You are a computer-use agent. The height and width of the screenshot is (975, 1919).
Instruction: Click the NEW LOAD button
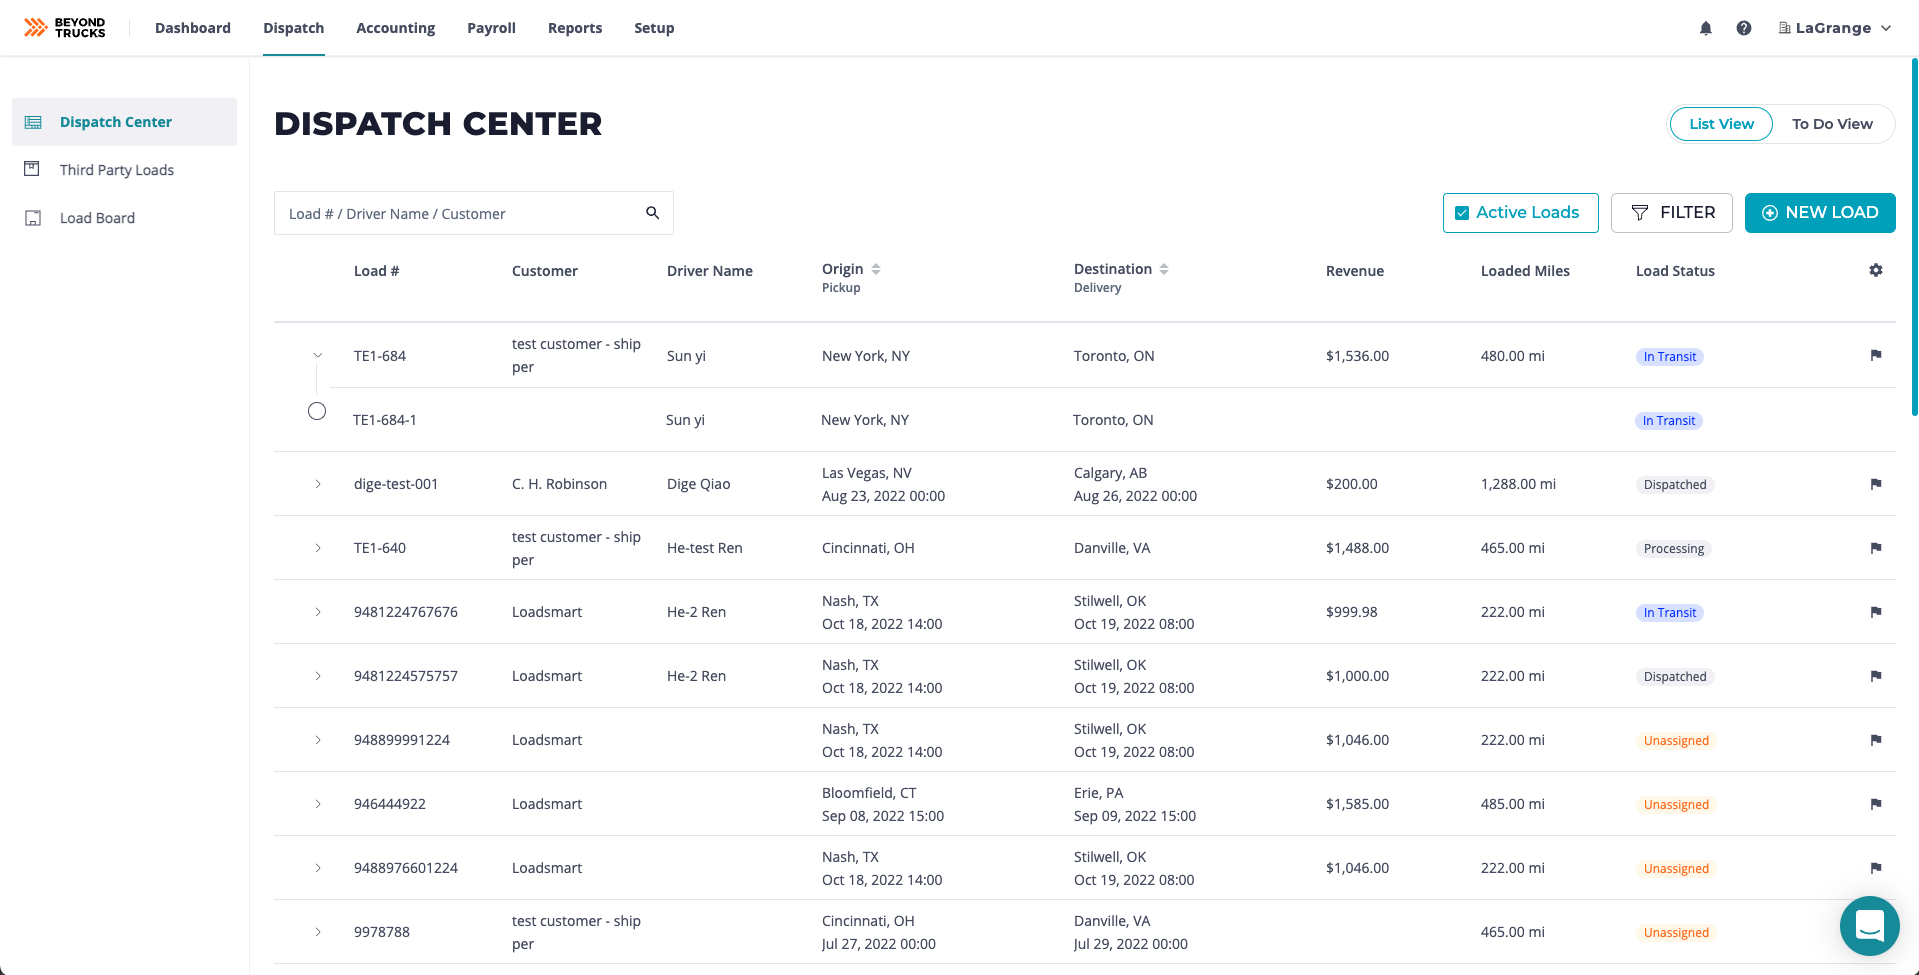(1819, 212)
